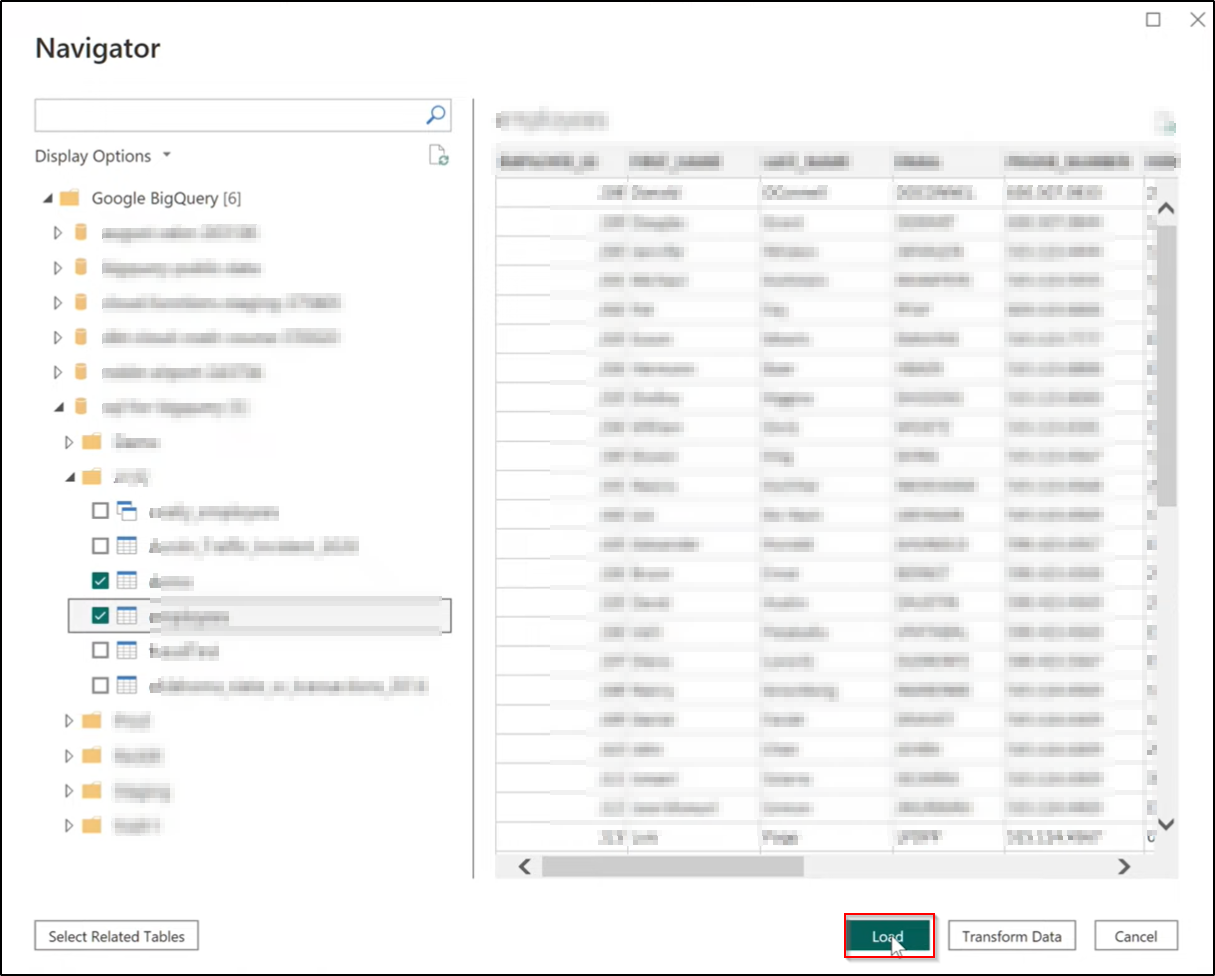Click the refresh icon beside Display Options

(438, 155)
